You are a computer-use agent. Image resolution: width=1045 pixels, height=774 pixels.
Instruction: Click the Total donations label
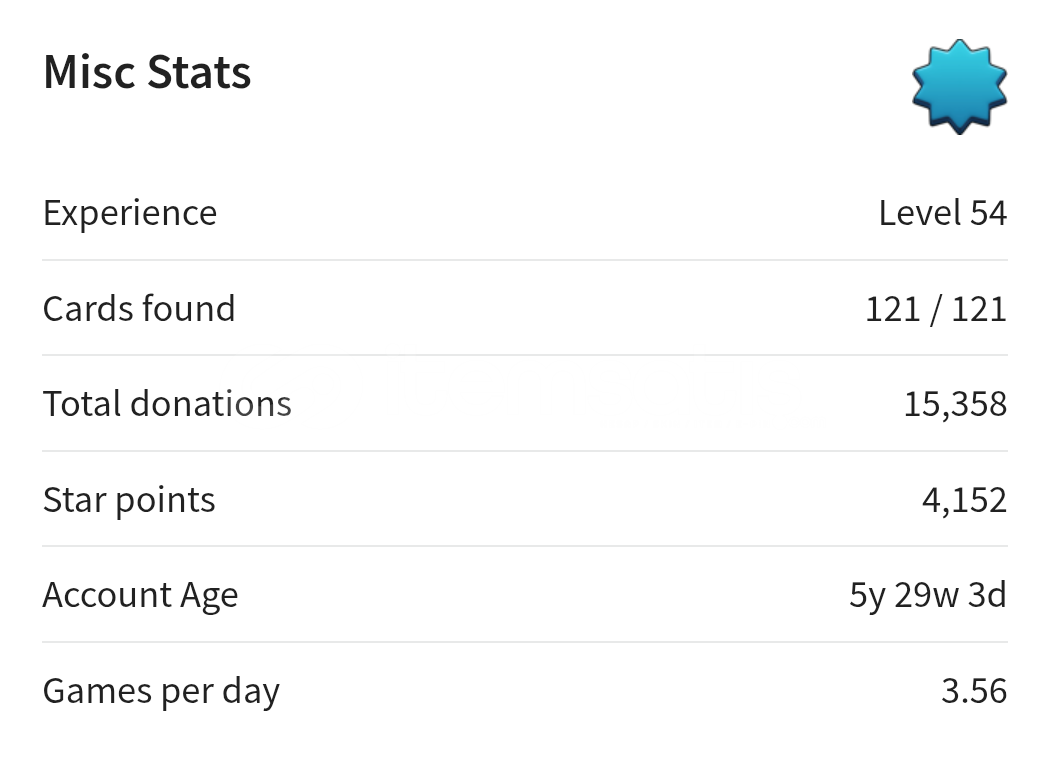click(x=167, y=404)
